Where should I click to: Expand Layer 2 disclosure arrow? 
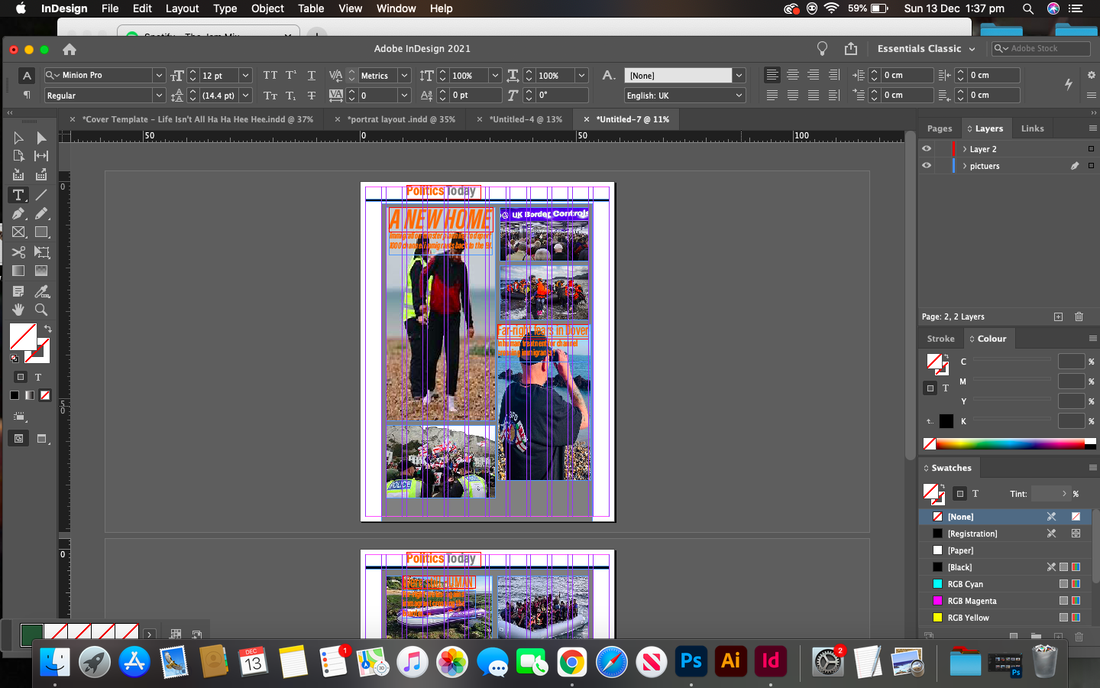tap(965, 149)
